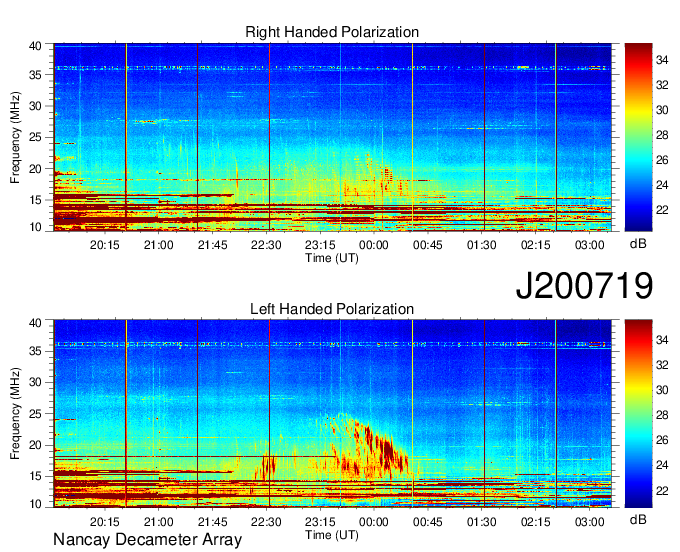Click the upper plot's dB color bar
The image size is (680, 552).
pyautogui.click(x=638, y=137)
